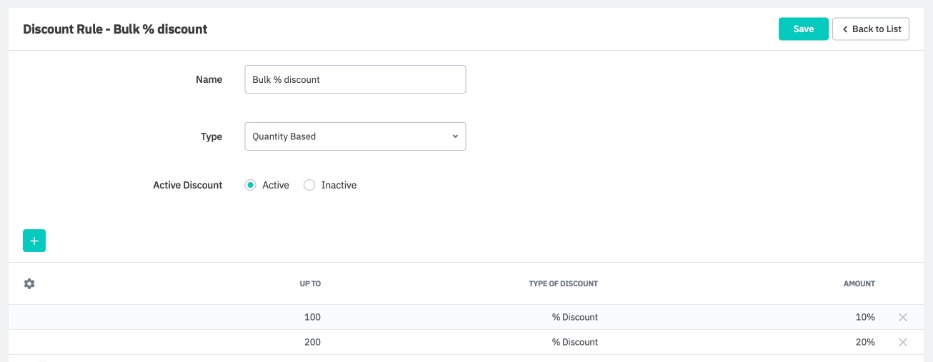Click the Name field label
933x362 pixels.
209,79
